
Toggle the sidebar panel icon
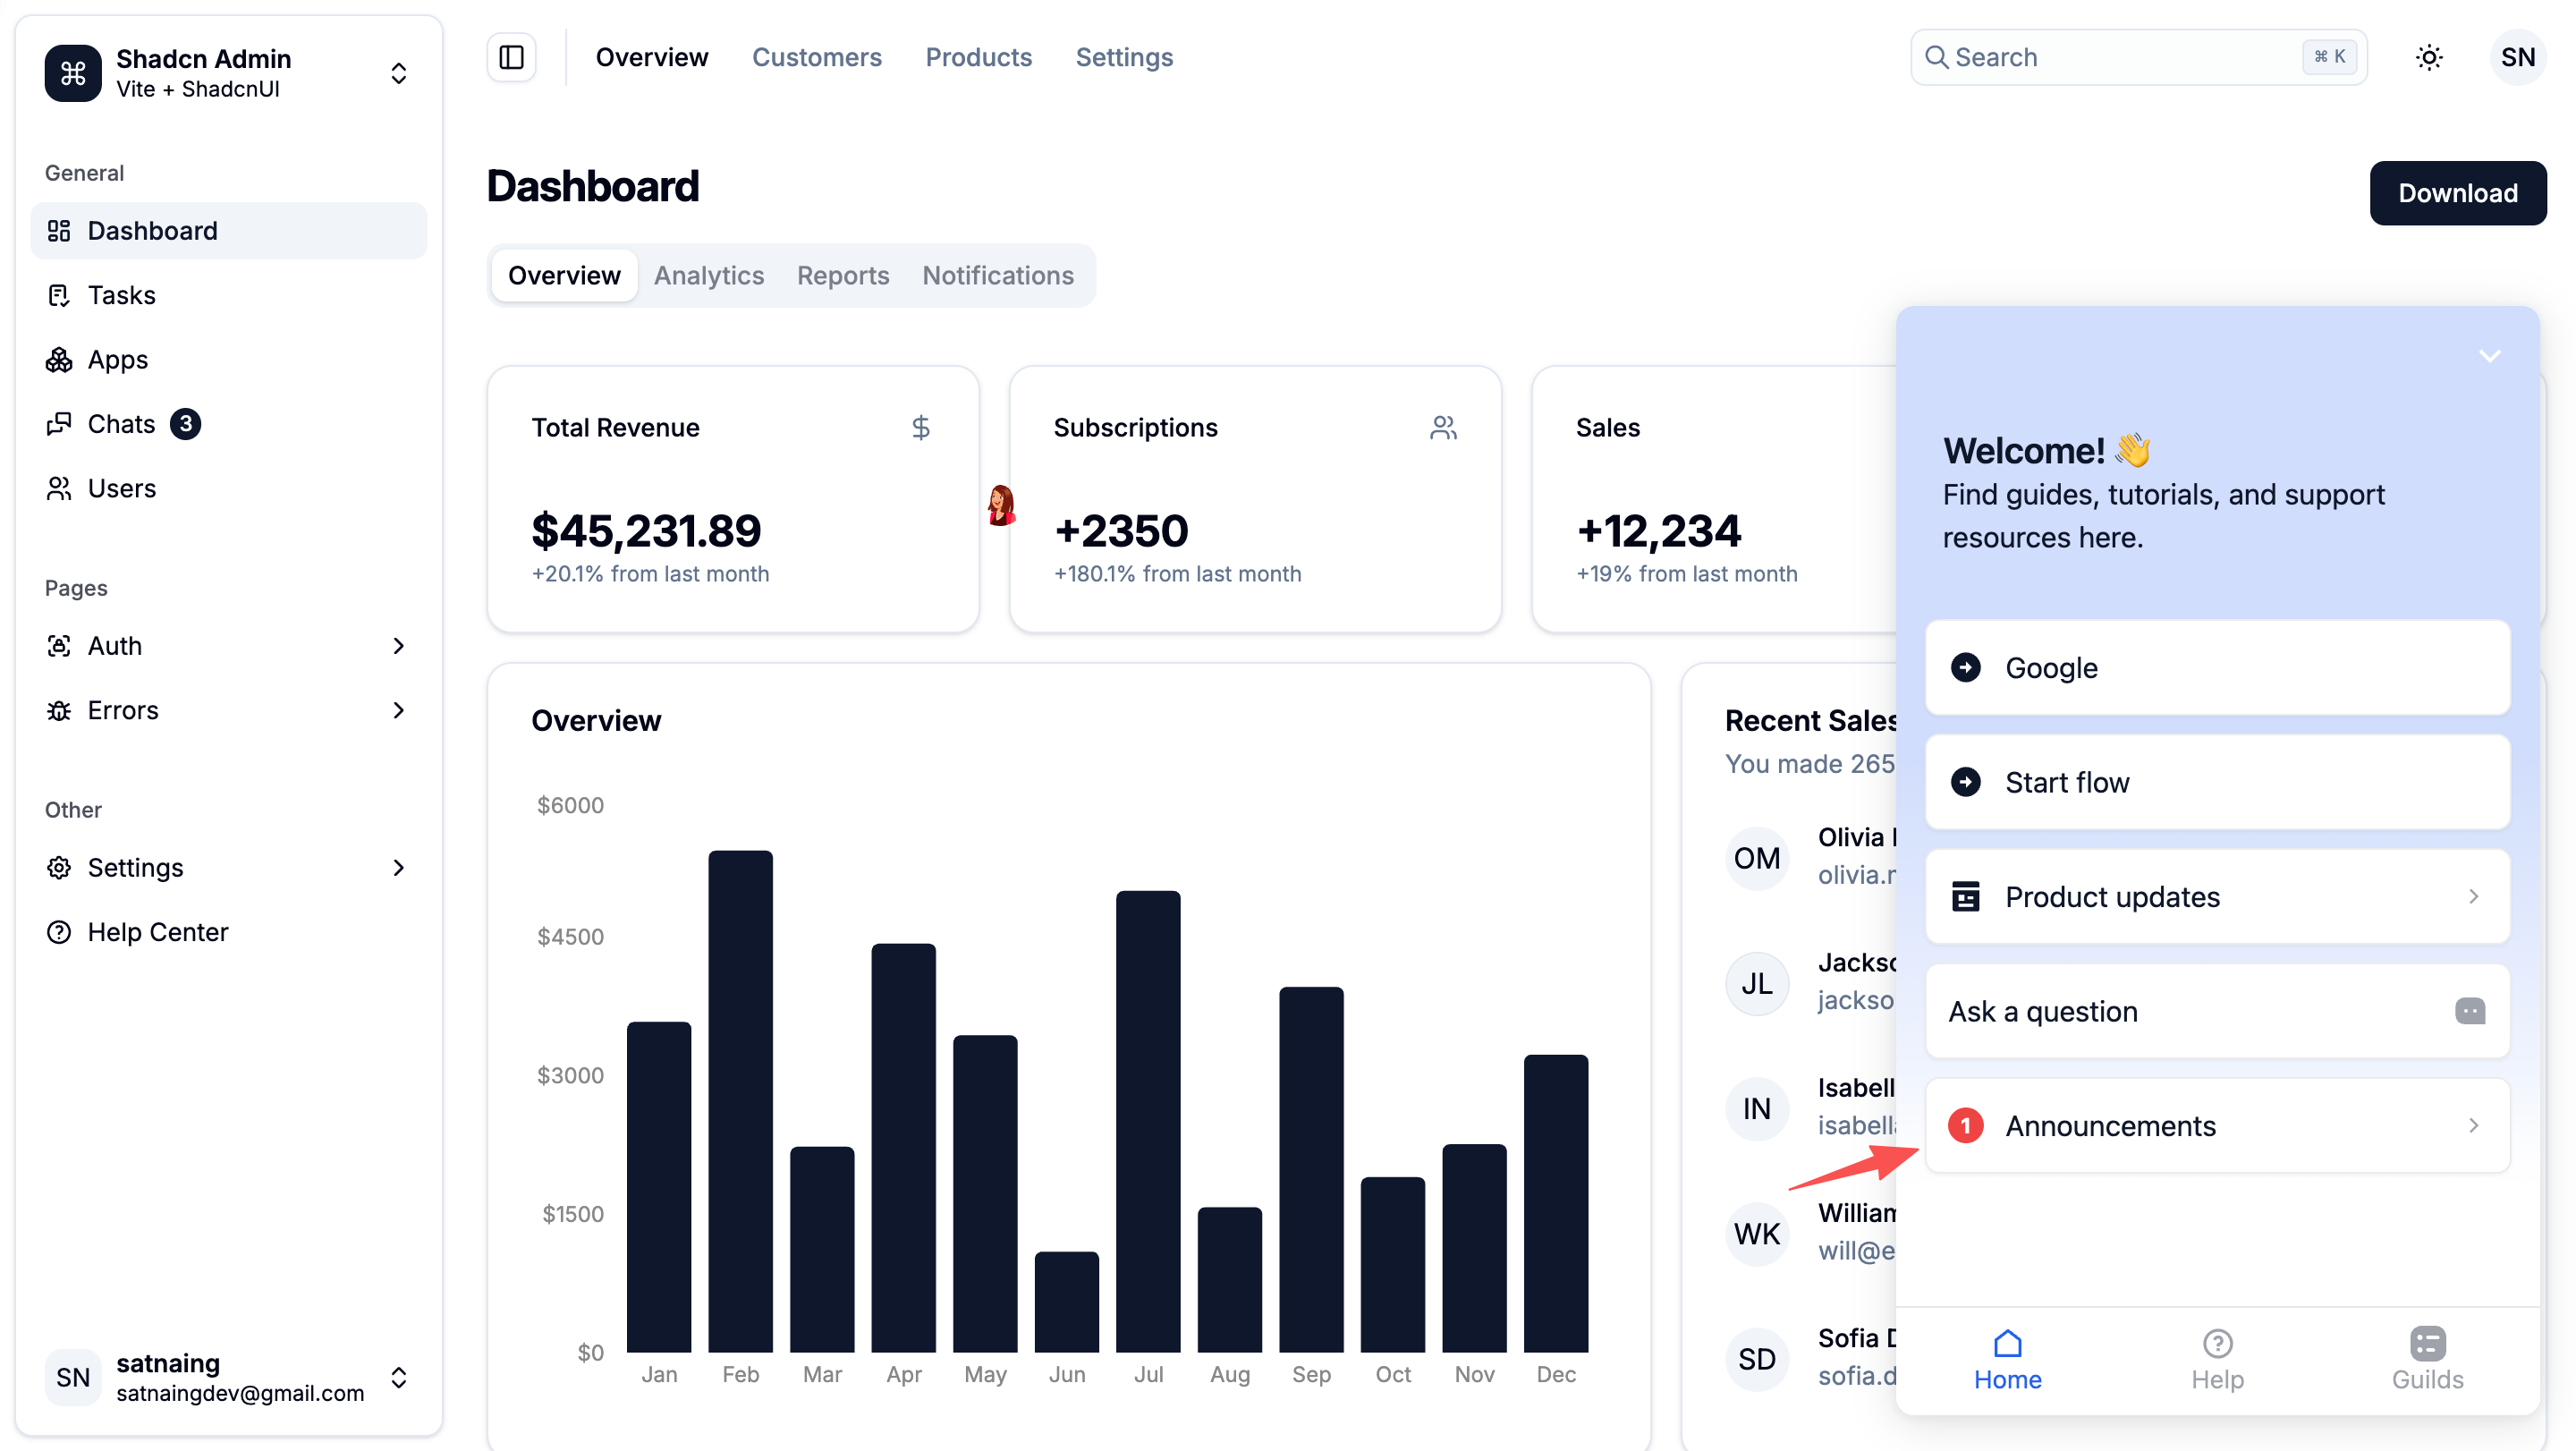511,57
